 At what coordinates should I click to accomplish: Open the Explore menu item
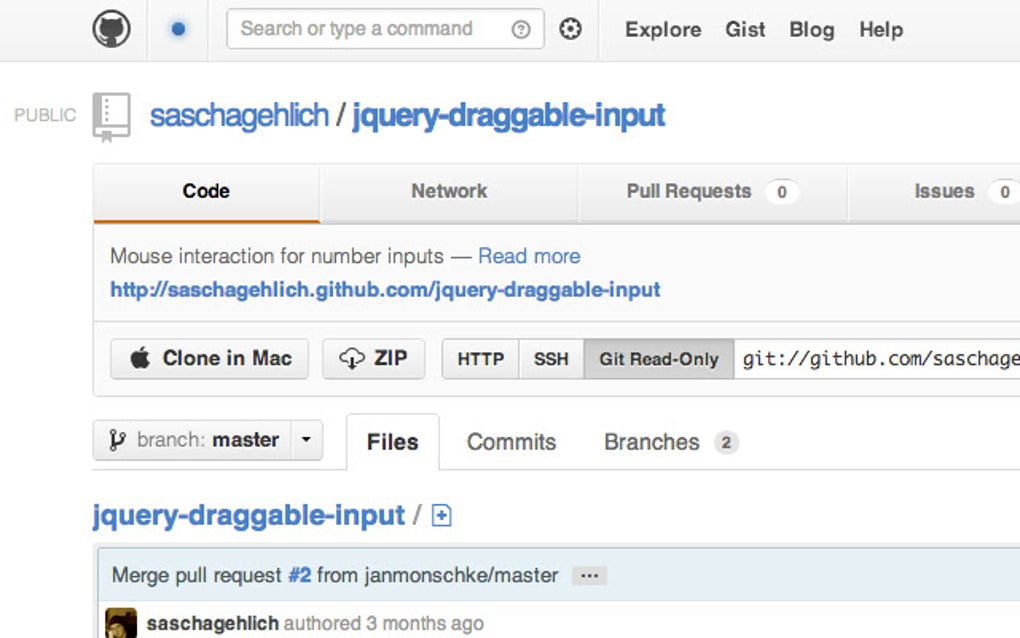point(664,30)
